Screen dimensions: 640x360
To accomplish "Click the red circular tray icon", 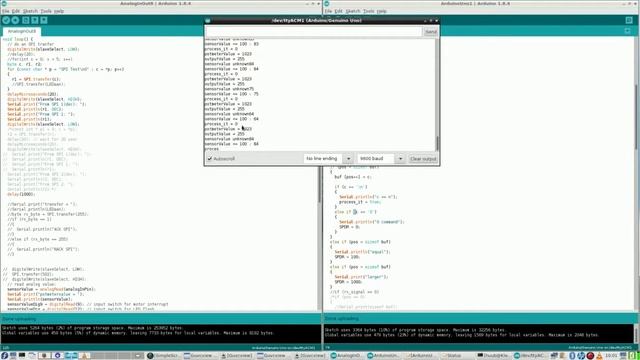I will [590, 356].
